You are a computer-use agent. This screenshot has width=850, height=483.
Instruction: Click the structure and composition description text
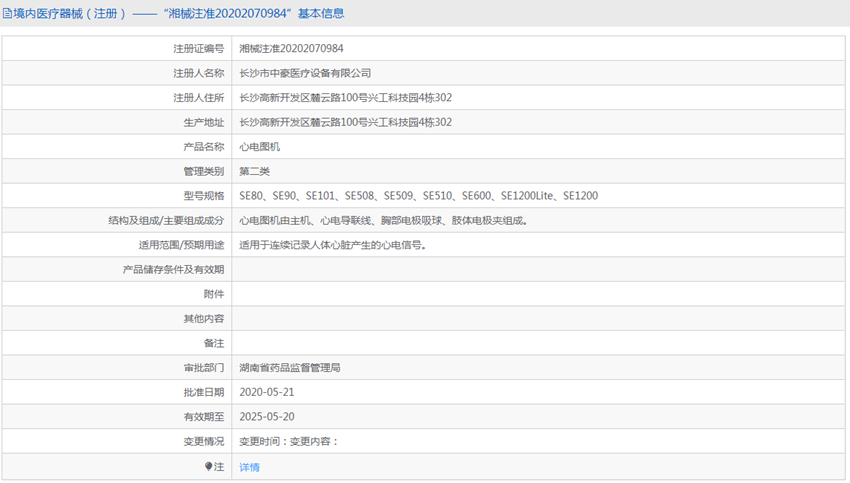point(383,221)
